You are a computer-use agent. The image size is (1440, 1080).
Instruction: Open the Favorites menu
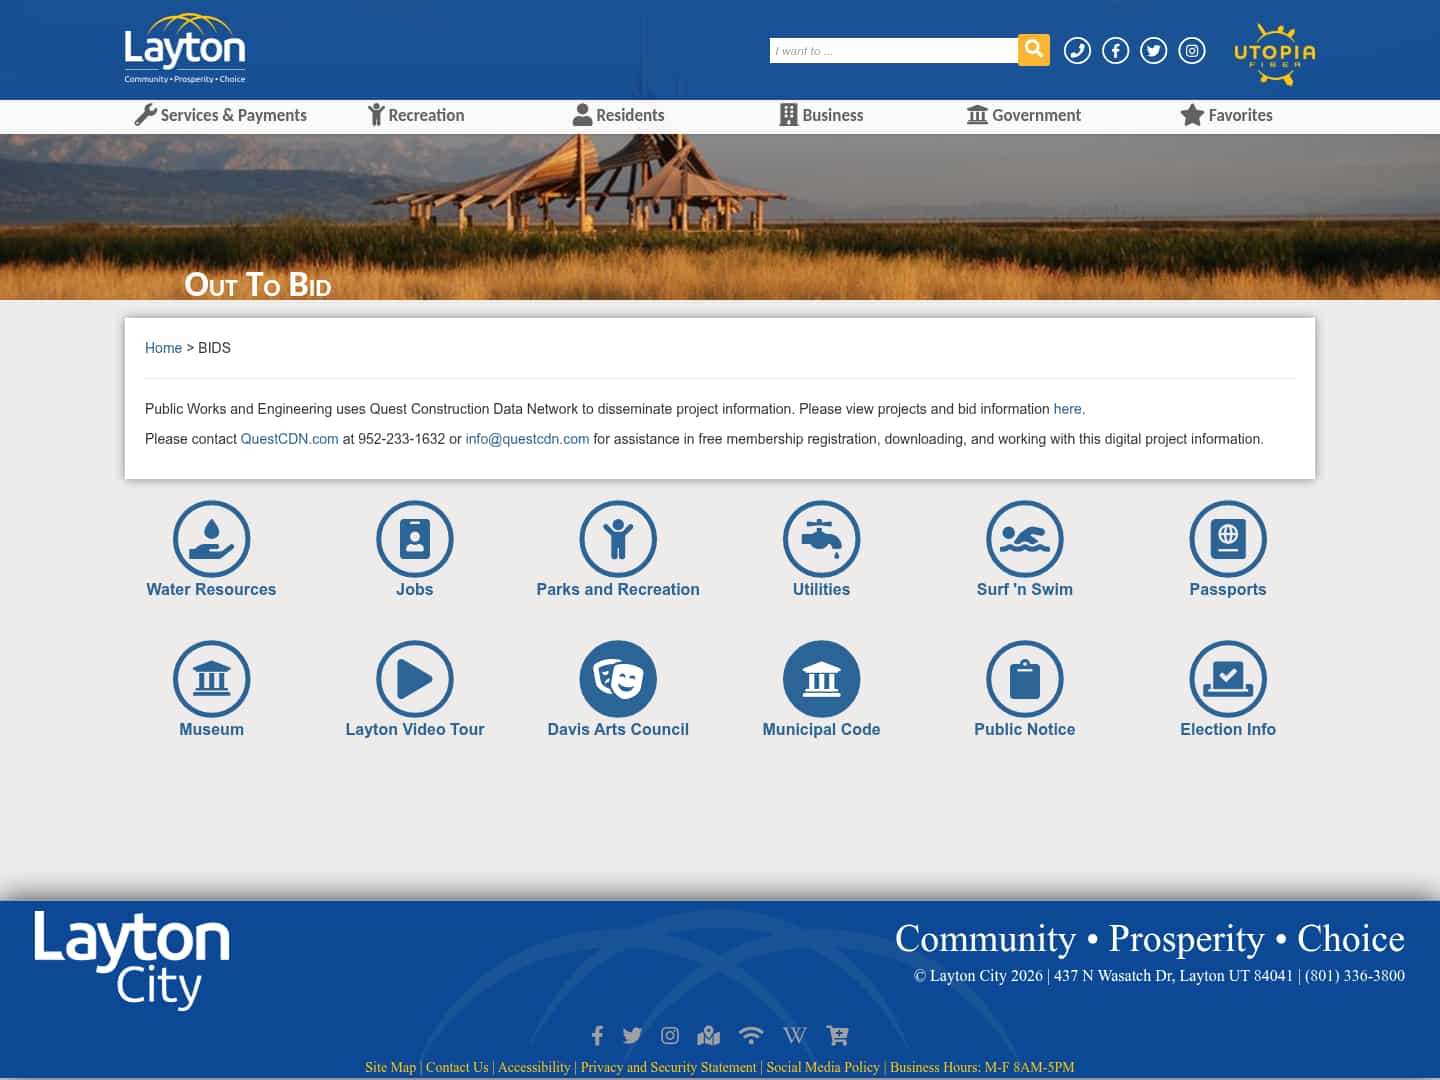coord(1227,115)
